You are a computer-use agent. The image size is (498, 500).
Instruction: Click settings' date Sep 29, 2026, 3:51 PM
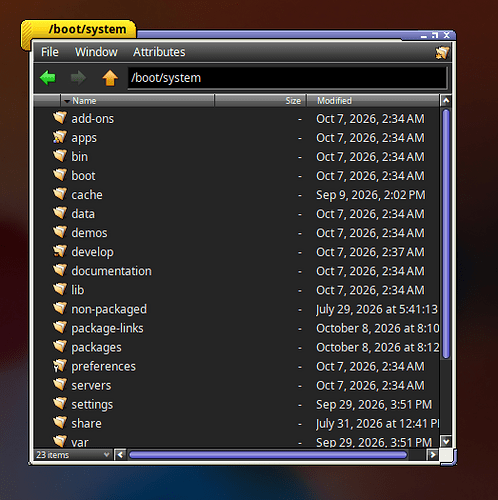[374, 405]
